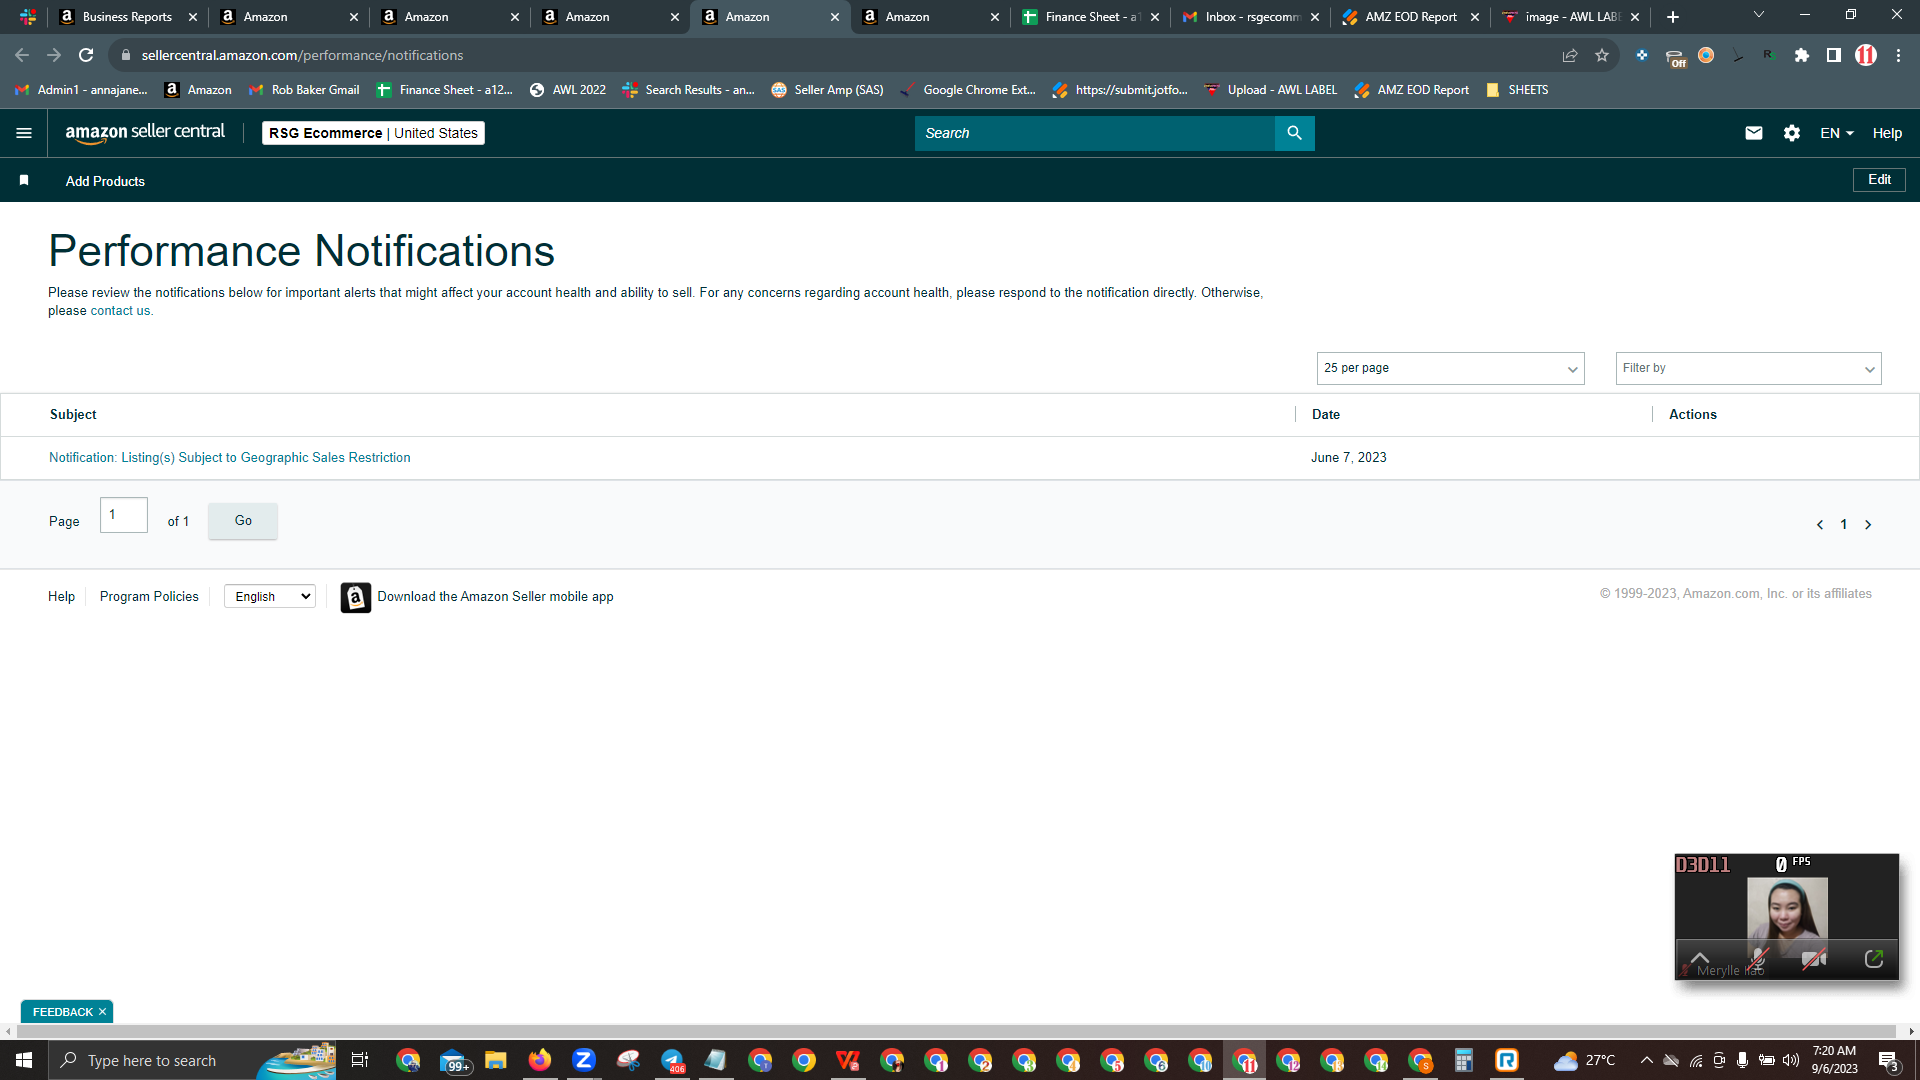Image resolution: width=1920 pixels, height=1080 pixels.
Task: Close the FEEDBACK tab
Action: coord(102,1012)
